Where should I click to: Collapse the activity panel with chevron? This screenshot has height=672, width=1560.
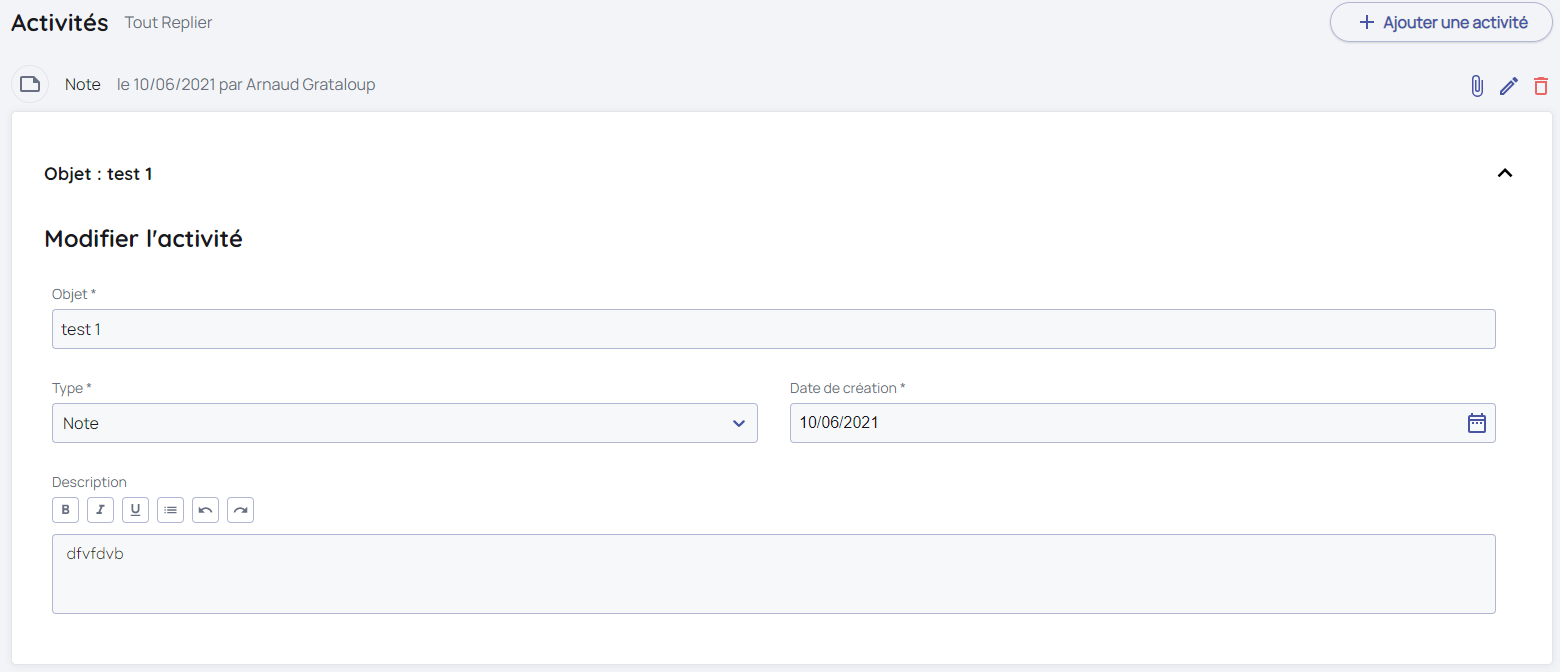(x=1504, y=173)
